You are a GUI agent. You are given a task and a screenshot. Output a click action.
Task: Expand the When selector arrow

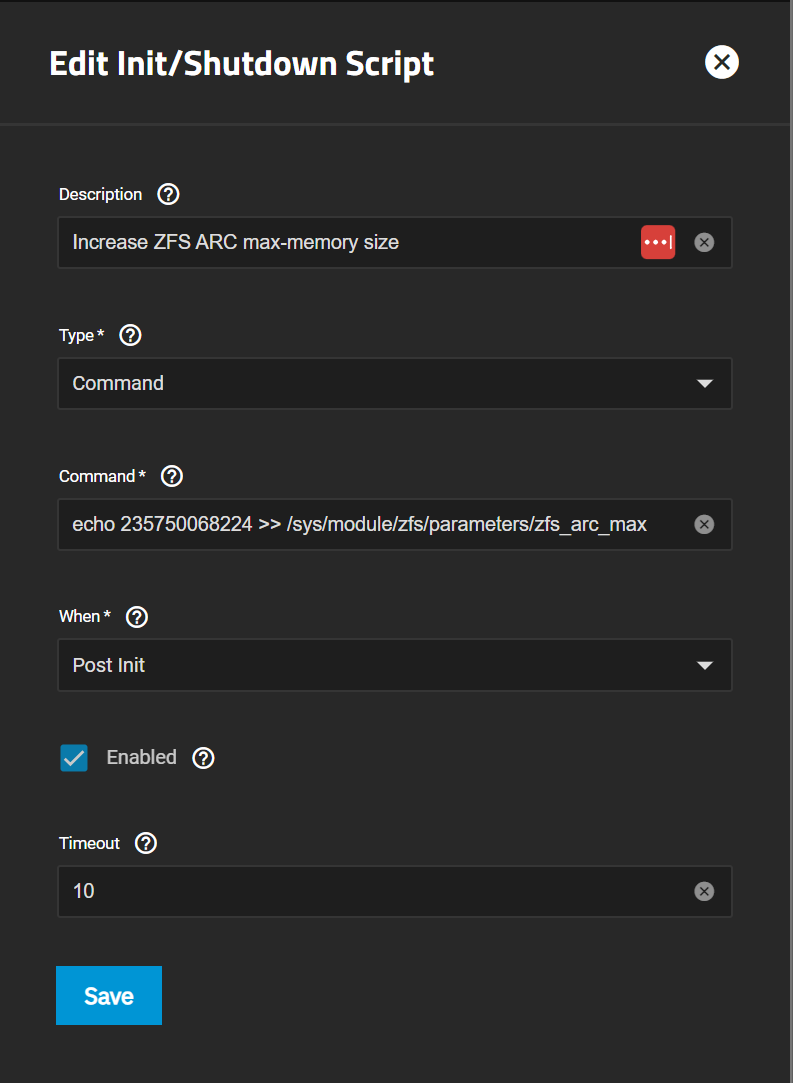click(x=704, y=665)
